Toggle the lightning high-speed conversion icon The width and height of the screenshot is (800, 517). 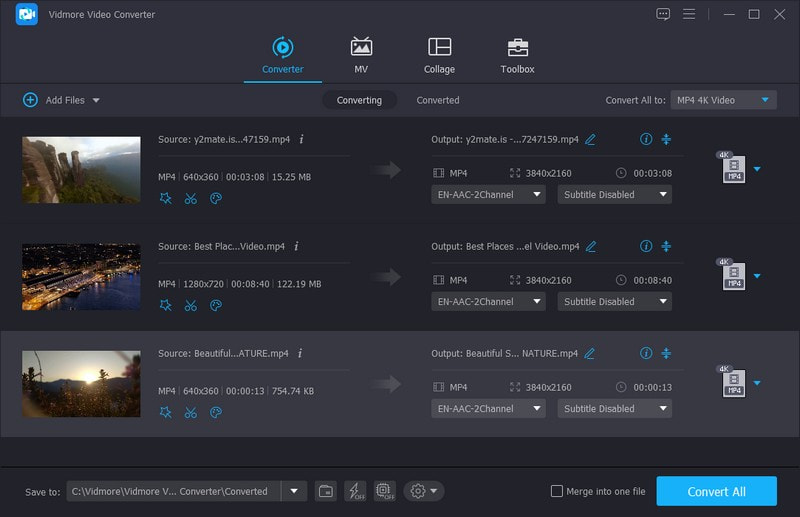click(355, 491)
